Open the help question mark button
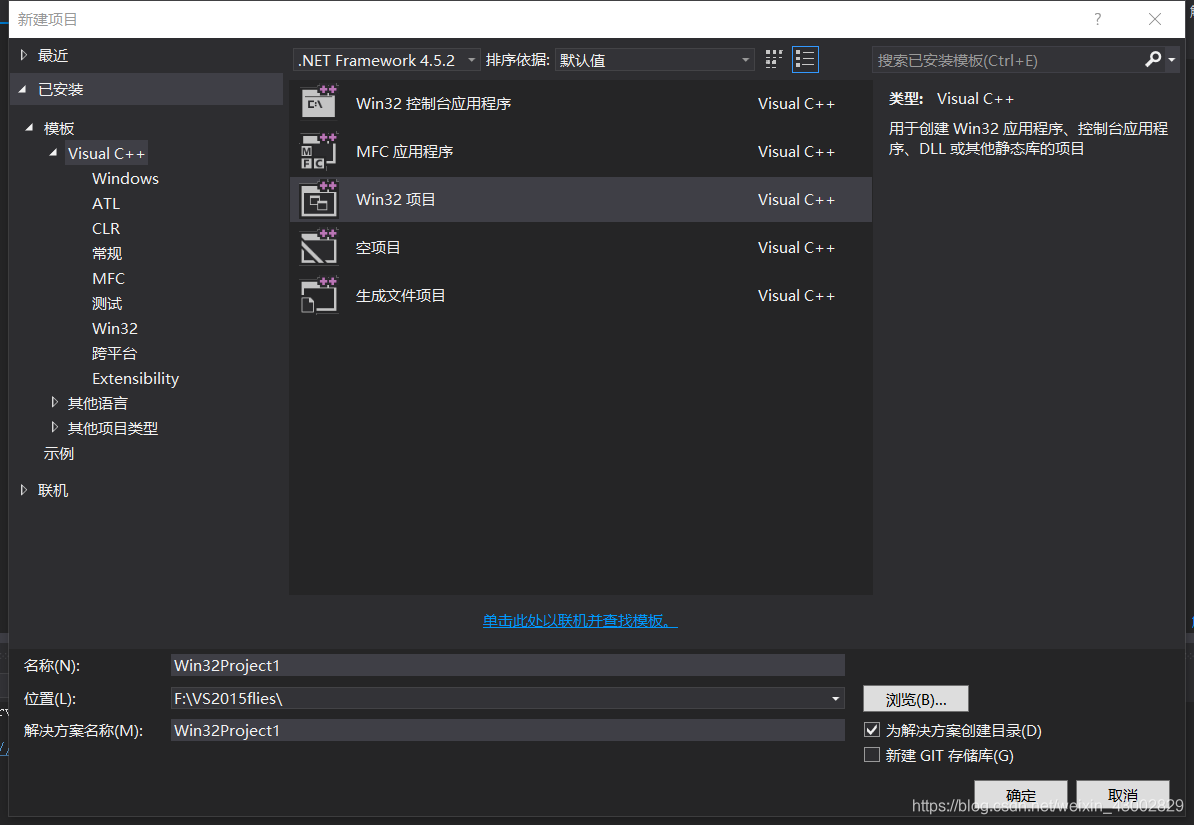This screenshot has height=825, width=1194. tap(1097, 19)
